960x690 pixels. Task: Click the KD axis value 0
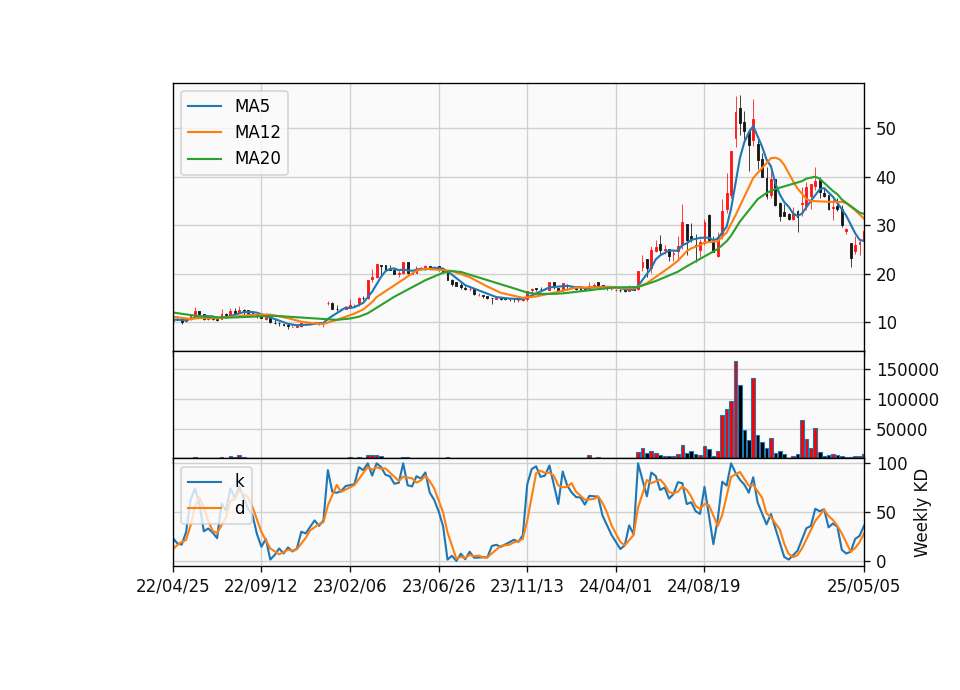coord(881,561)
